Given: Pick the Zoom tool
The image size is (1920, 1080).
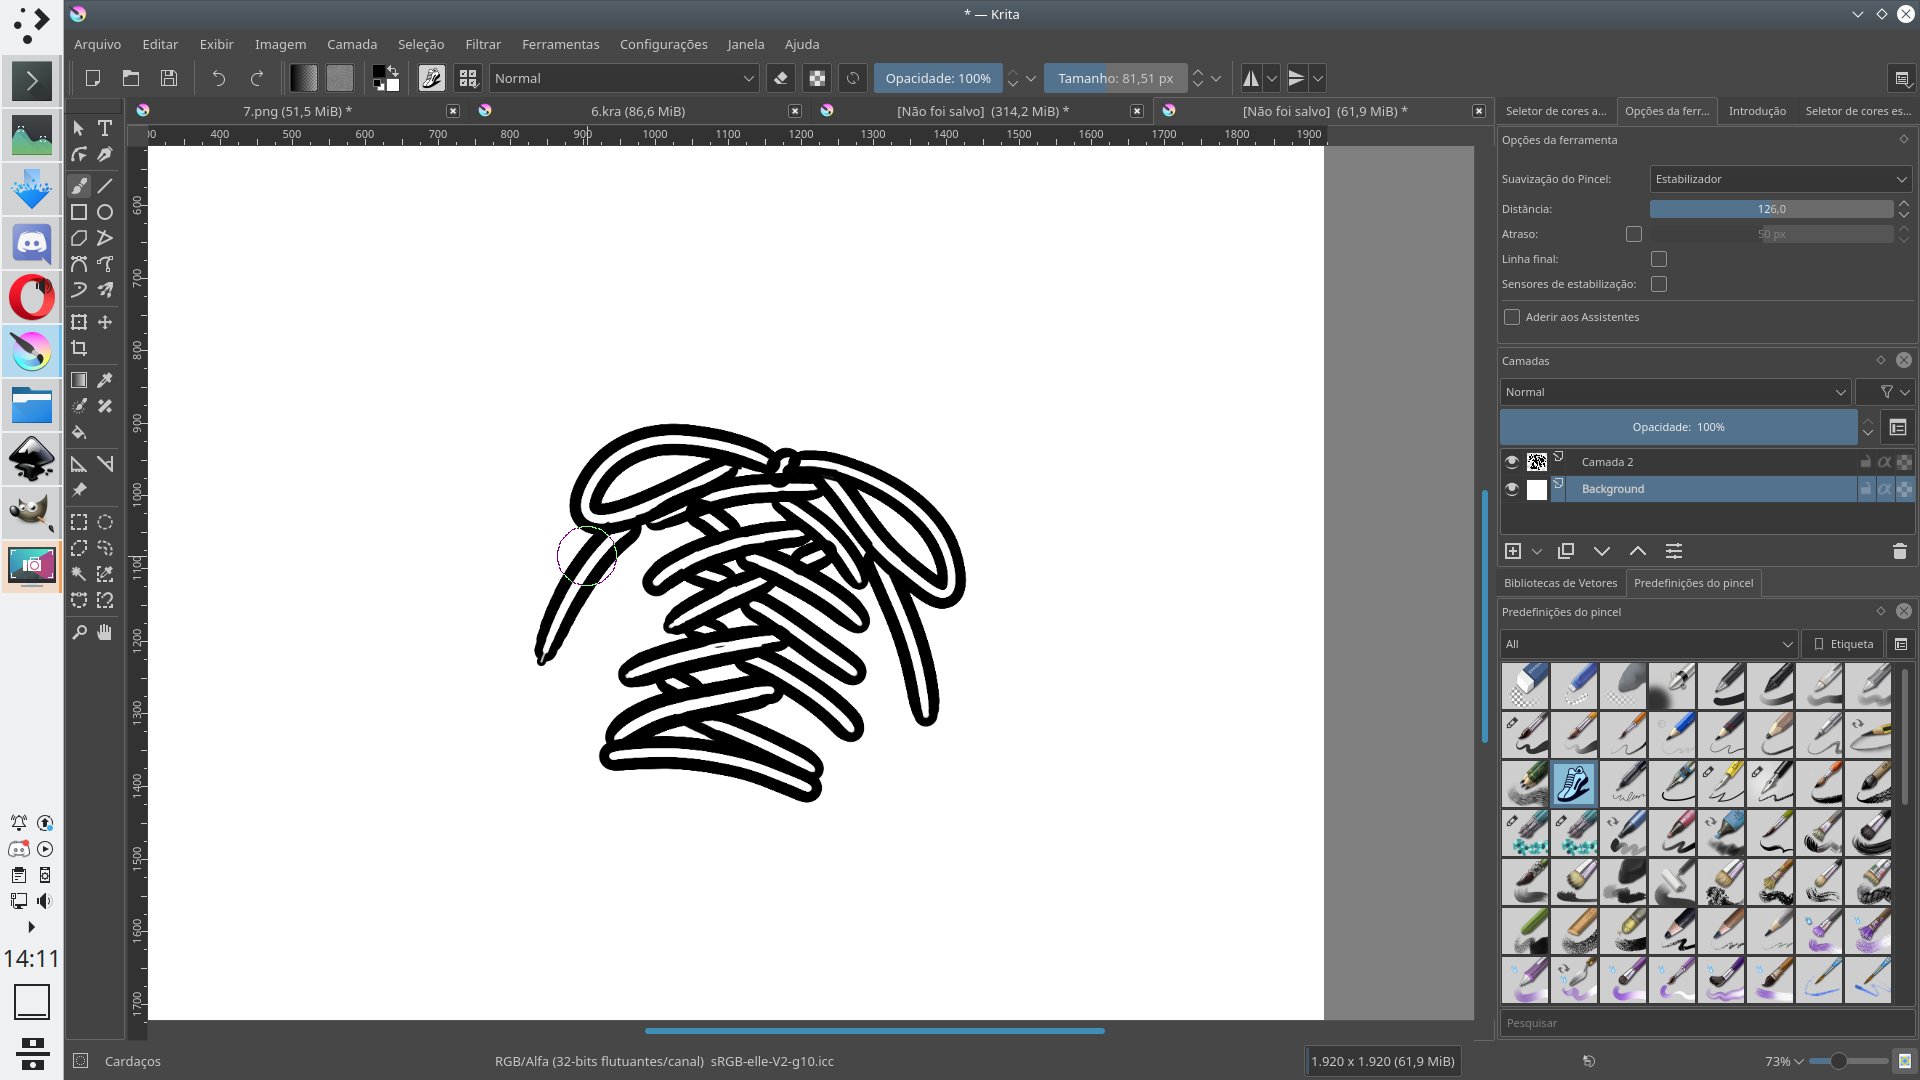Looking at the screenshot, I should point(79,632).
